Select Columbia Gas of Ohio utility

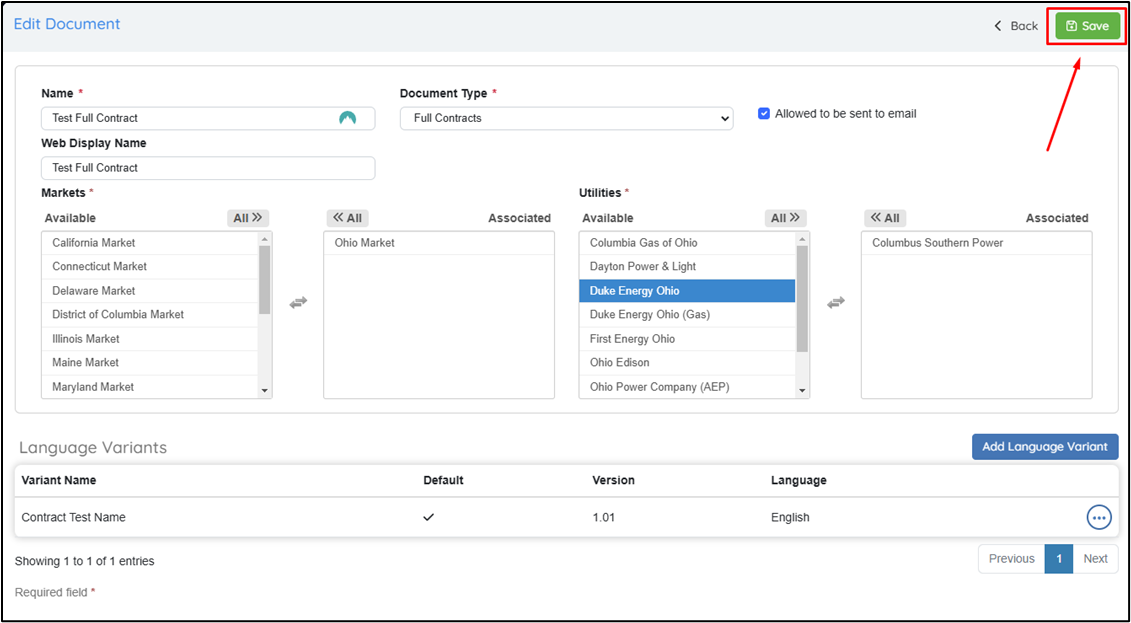(x=687, y=243)
